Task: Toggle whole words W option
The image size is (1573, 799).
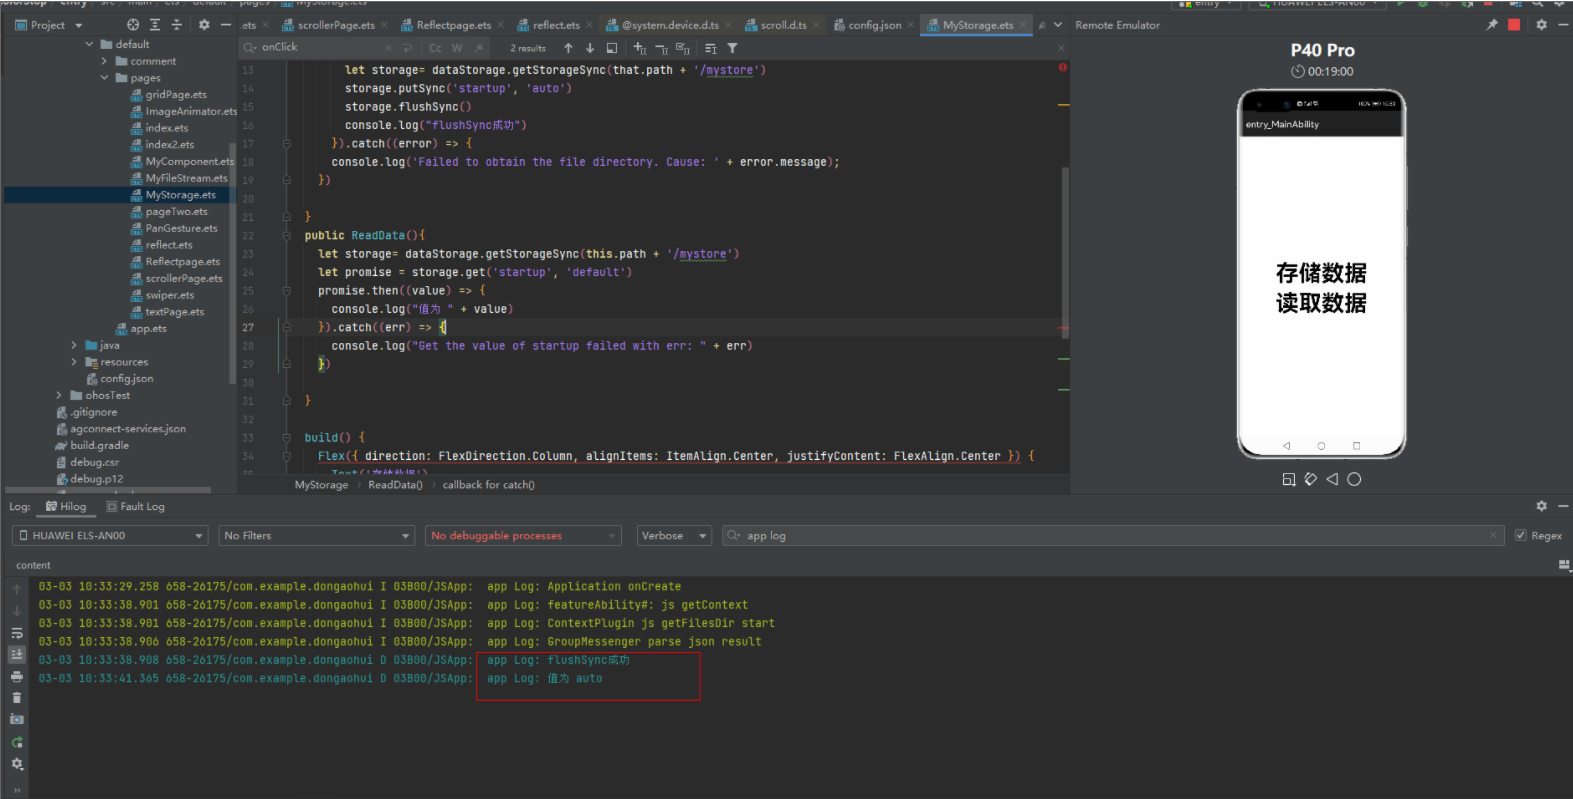Action: 457,48
